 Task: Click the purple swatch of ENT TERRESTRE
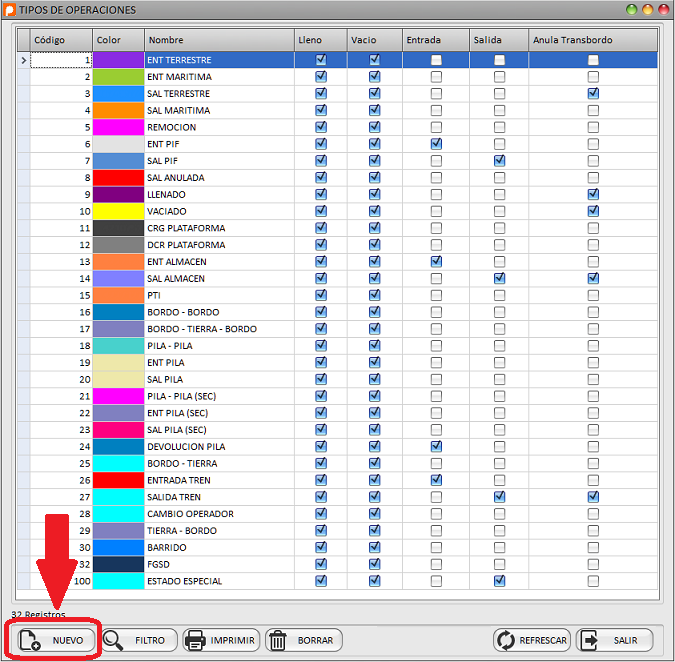[x=118, y=60]
